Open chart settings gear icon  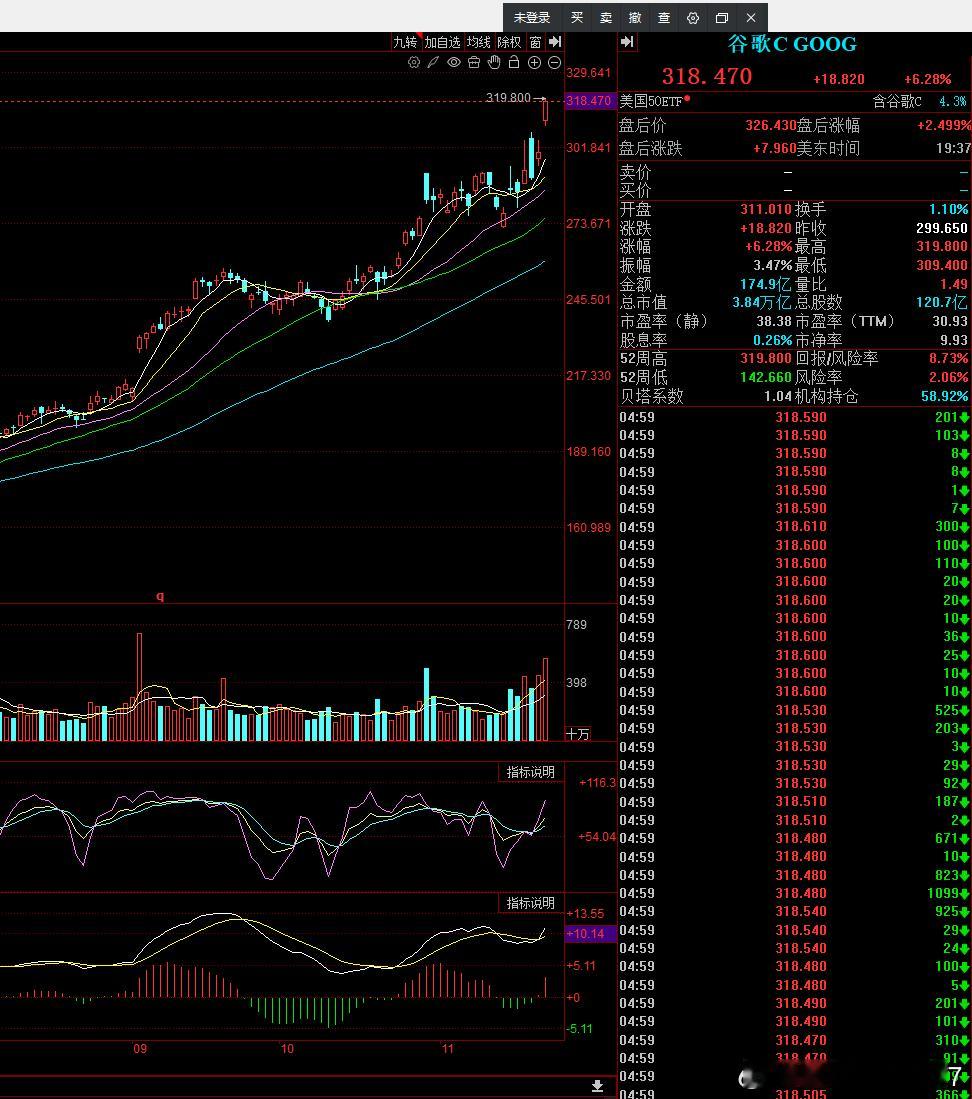tap(414, 63)
